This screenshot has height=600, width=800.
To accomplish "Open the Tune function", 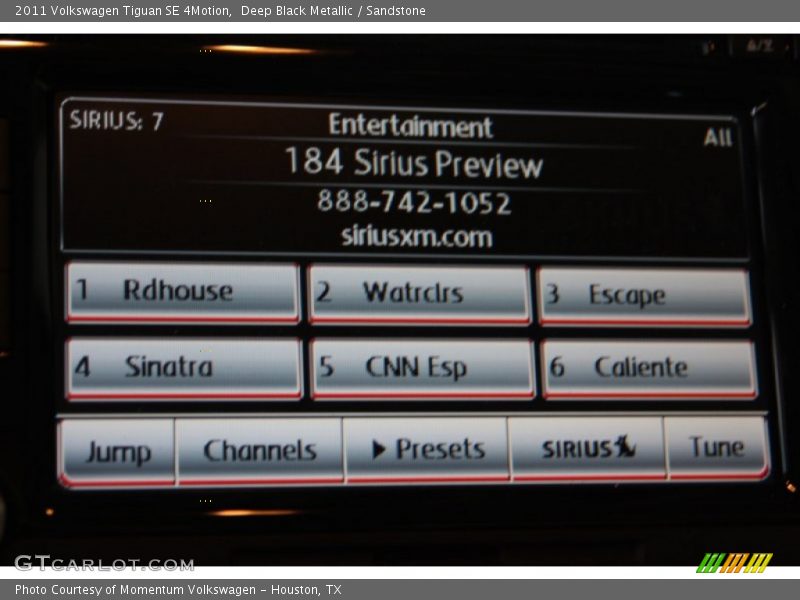I will pos(717,447).
